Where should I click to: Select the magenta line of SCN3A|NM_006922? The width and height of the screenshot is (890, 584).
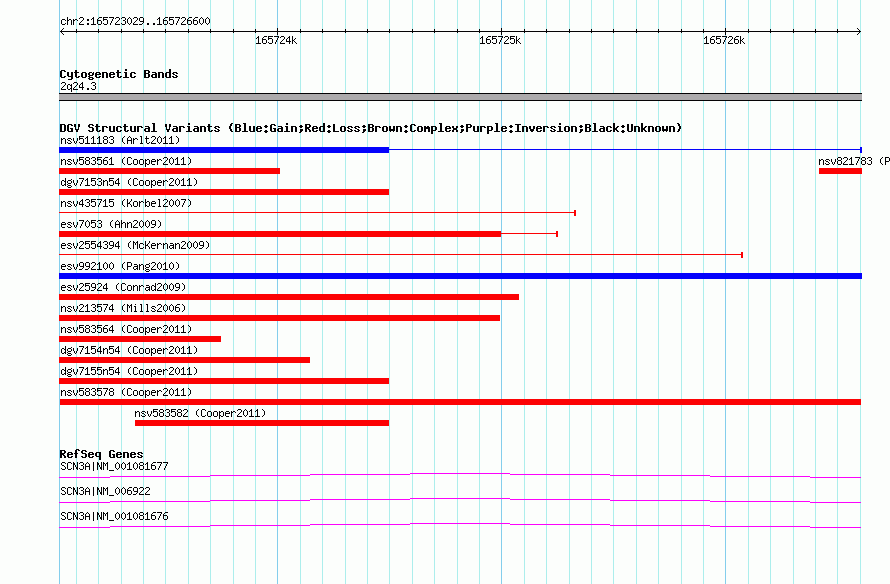(x=460, y=500)
